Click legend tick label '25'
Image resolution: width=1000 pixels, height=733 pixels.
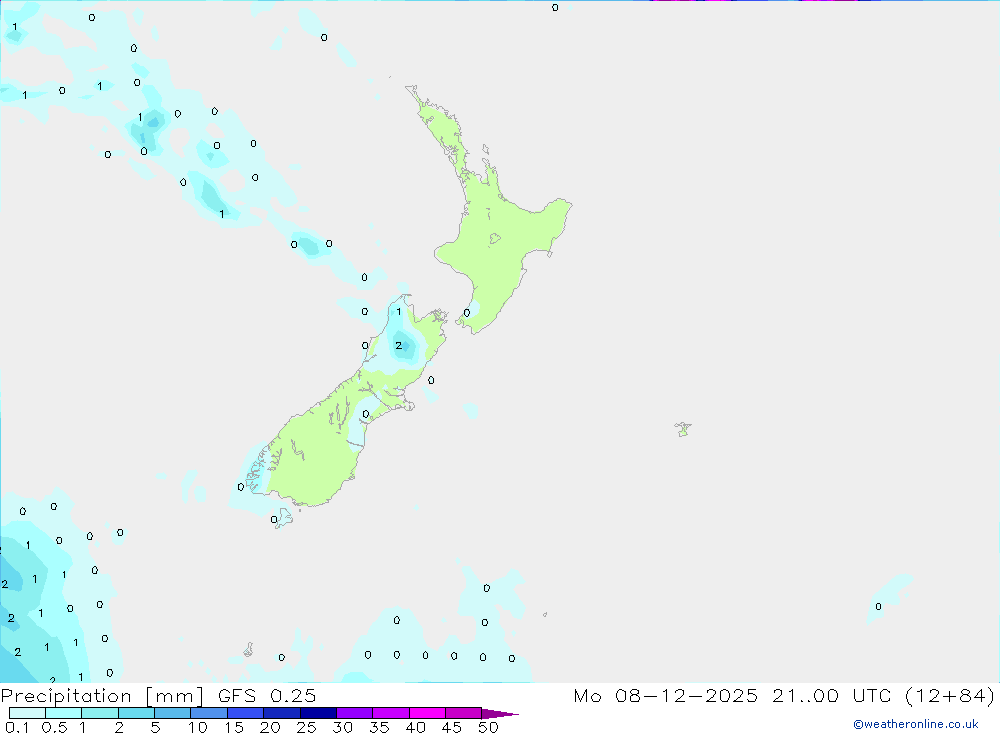click(306, 727)
